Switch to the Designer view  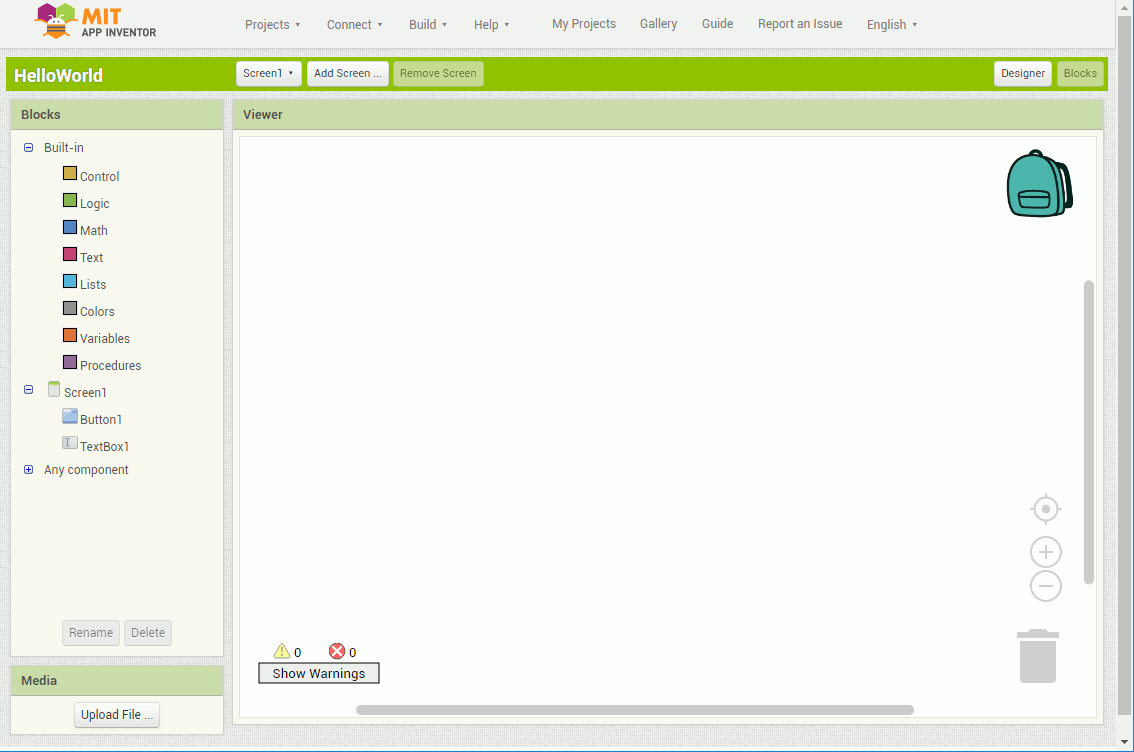(x=1022, y=72)
